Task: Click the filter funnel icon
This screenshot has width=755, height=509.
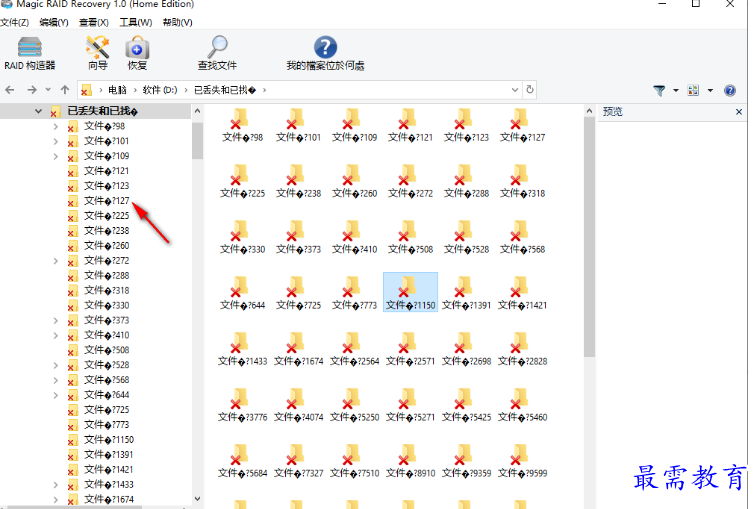Action: [659, 90]
